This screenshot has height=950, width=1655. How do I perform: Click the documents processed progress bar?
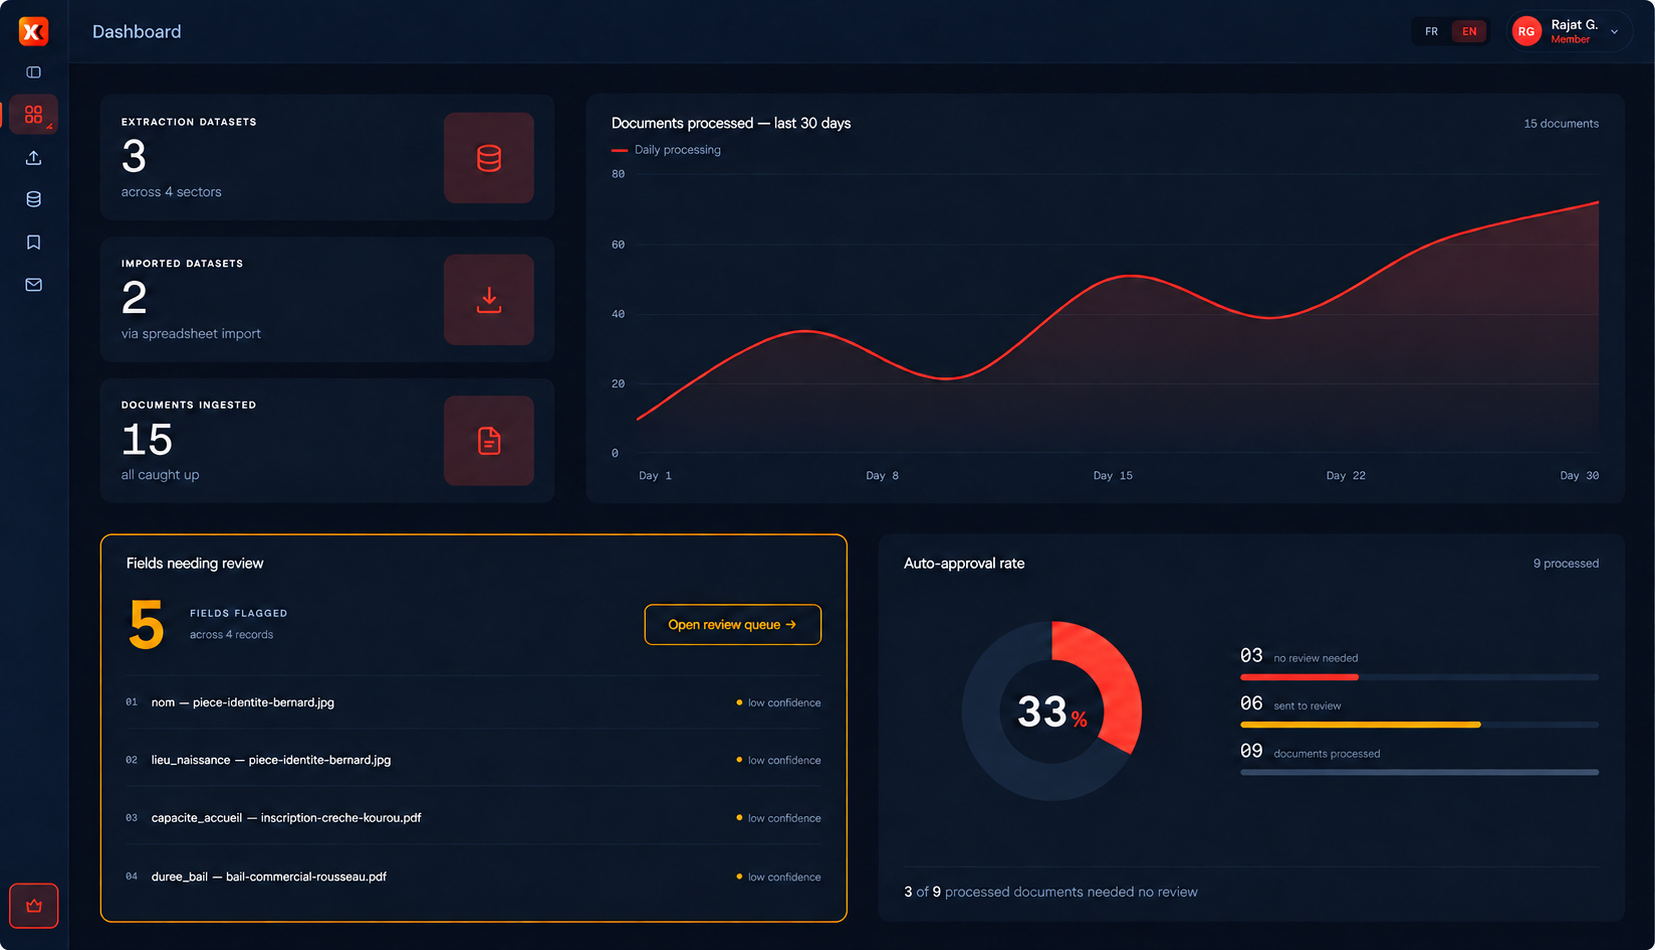pyautogui.click(x=1419, y=772)
